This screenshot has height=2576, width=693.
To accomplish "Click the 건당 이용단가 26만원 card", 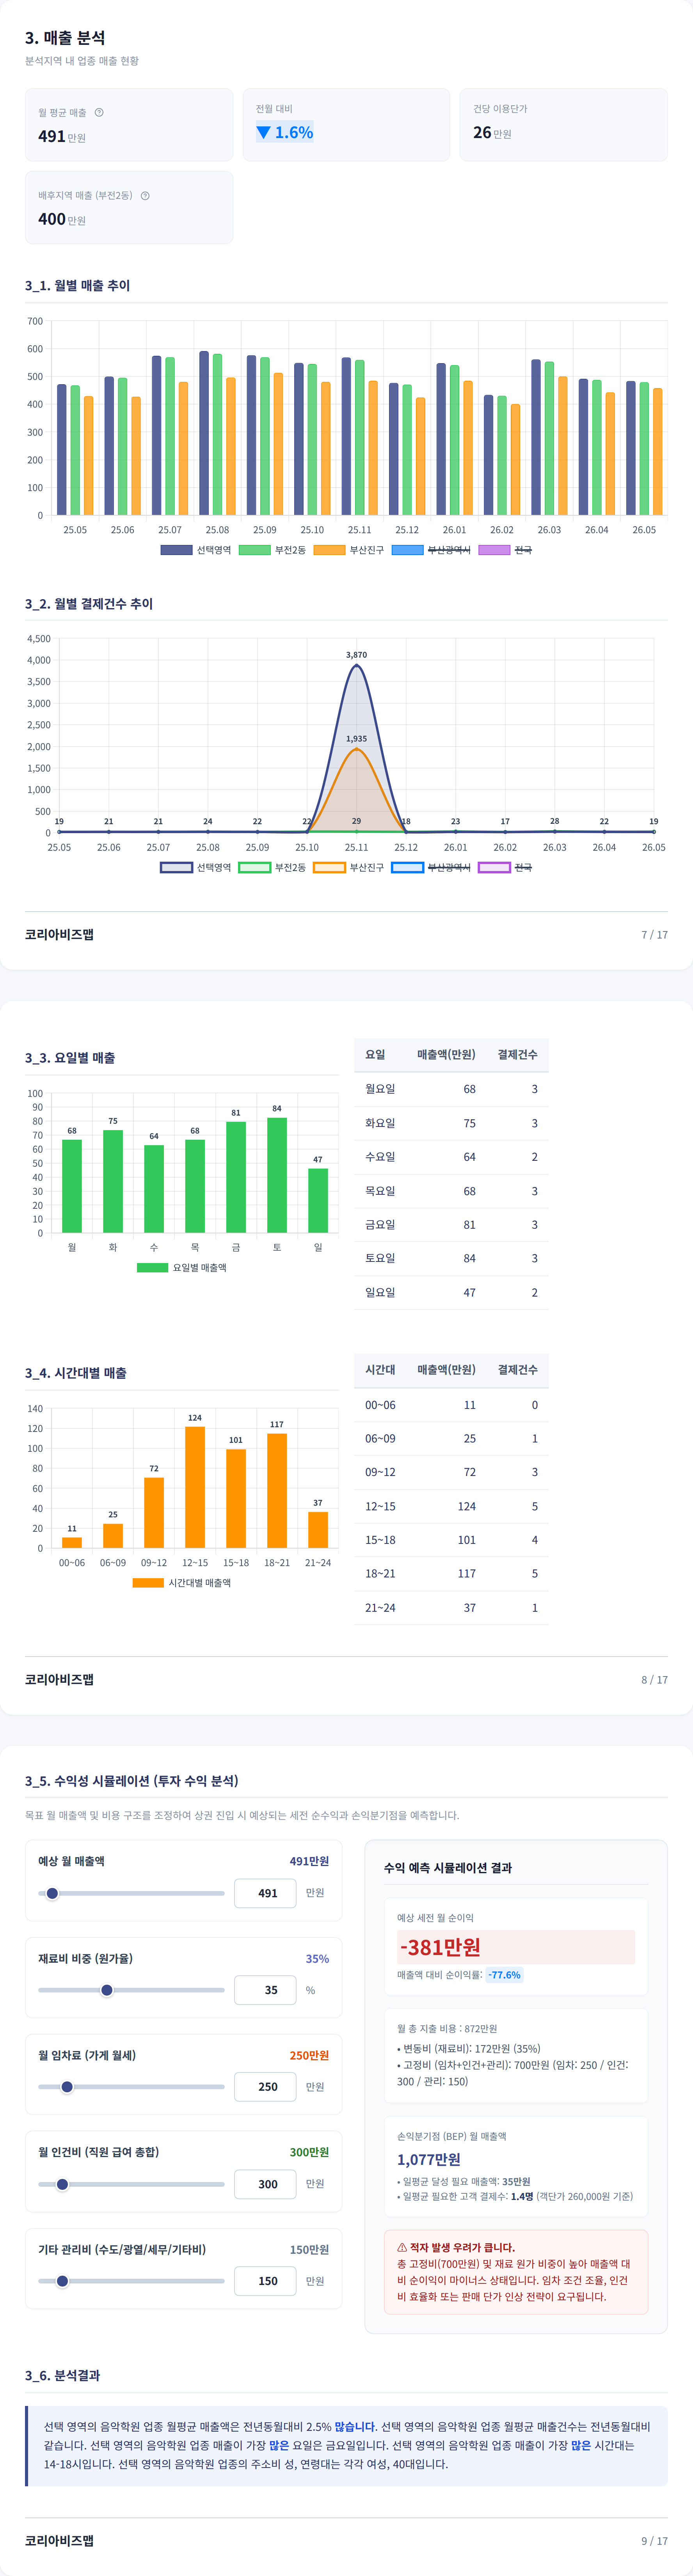I will (564, 125).
